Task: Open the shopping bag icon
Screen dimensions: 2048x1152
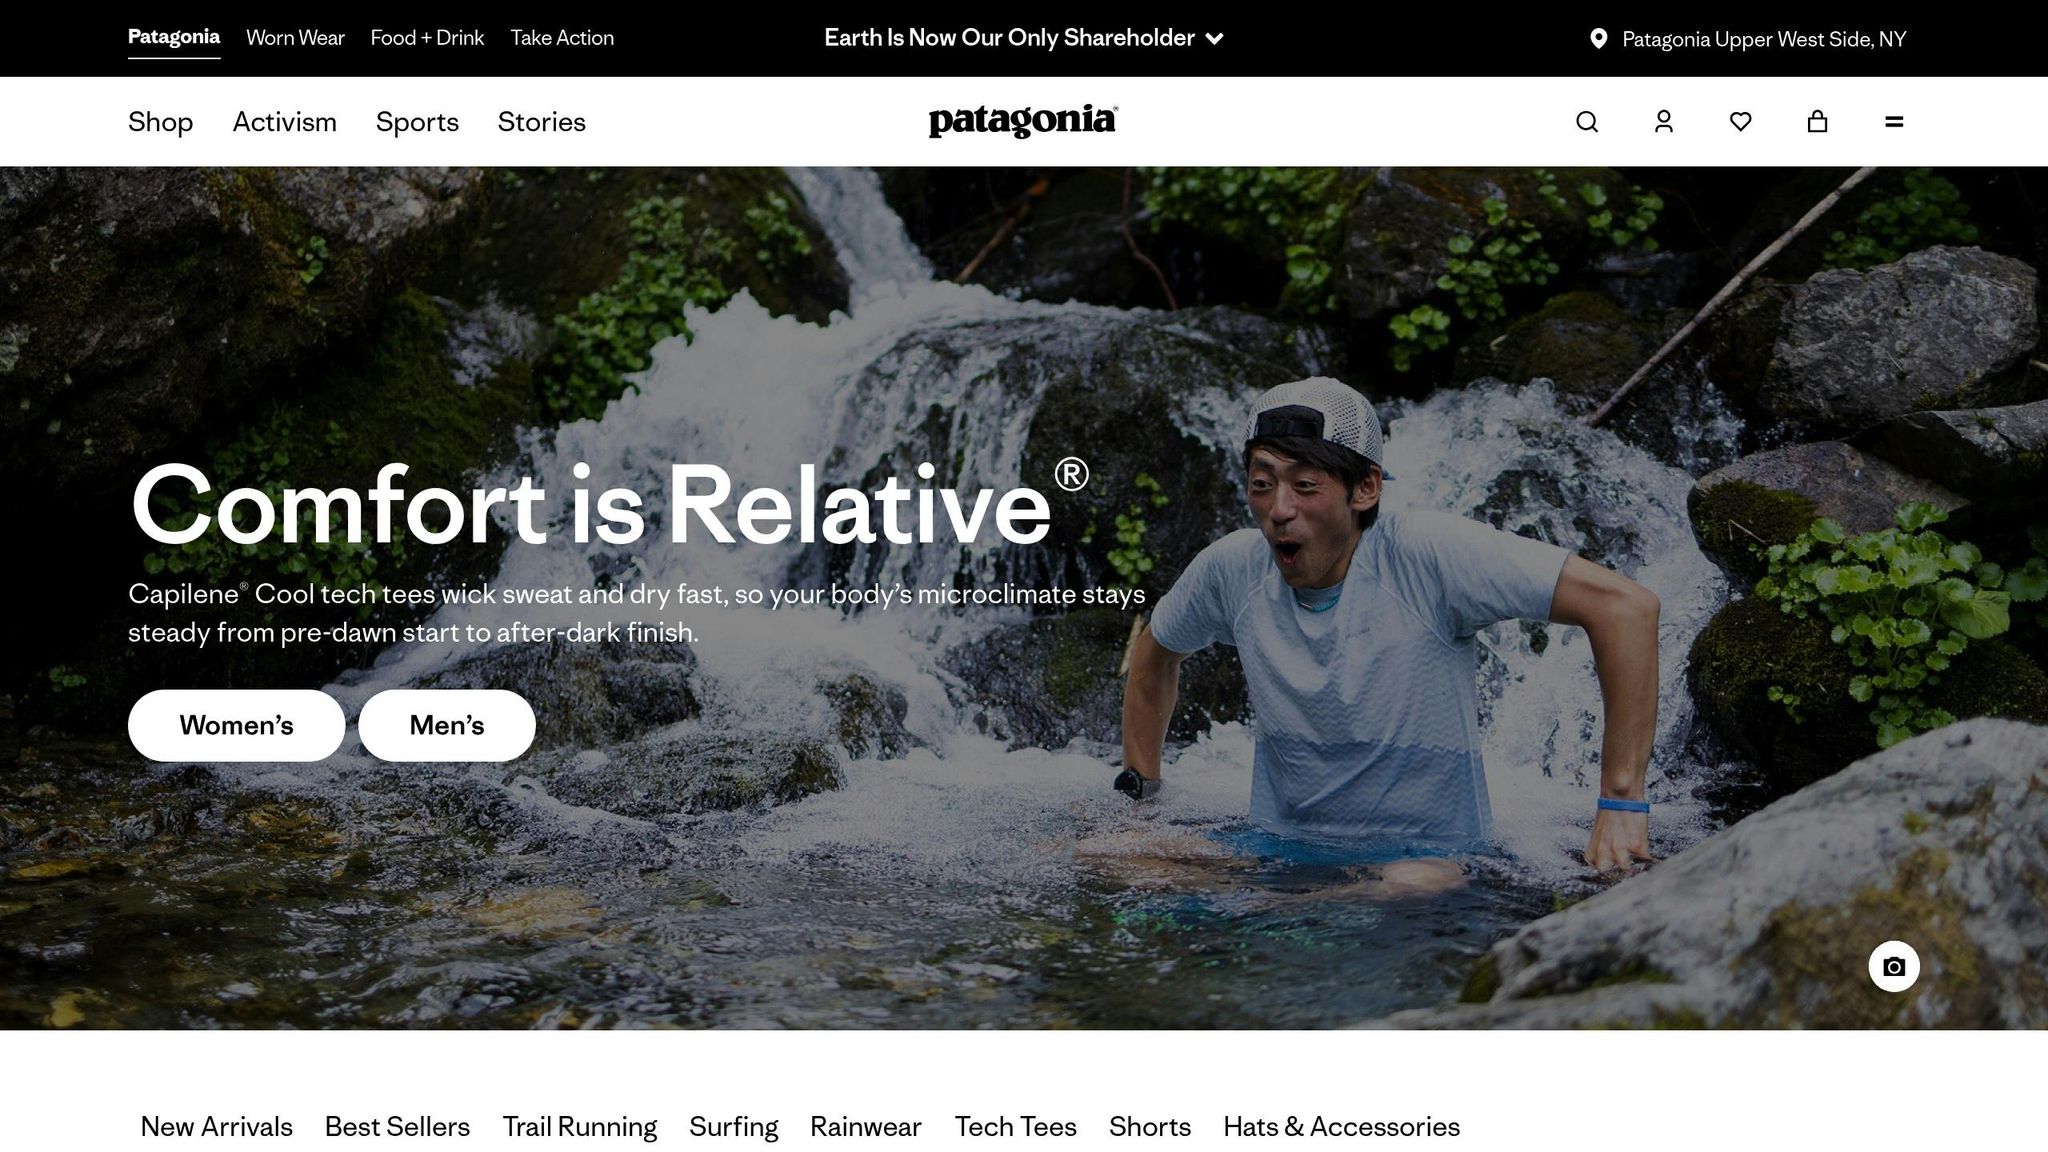Action: click(x=1817, y=122)
